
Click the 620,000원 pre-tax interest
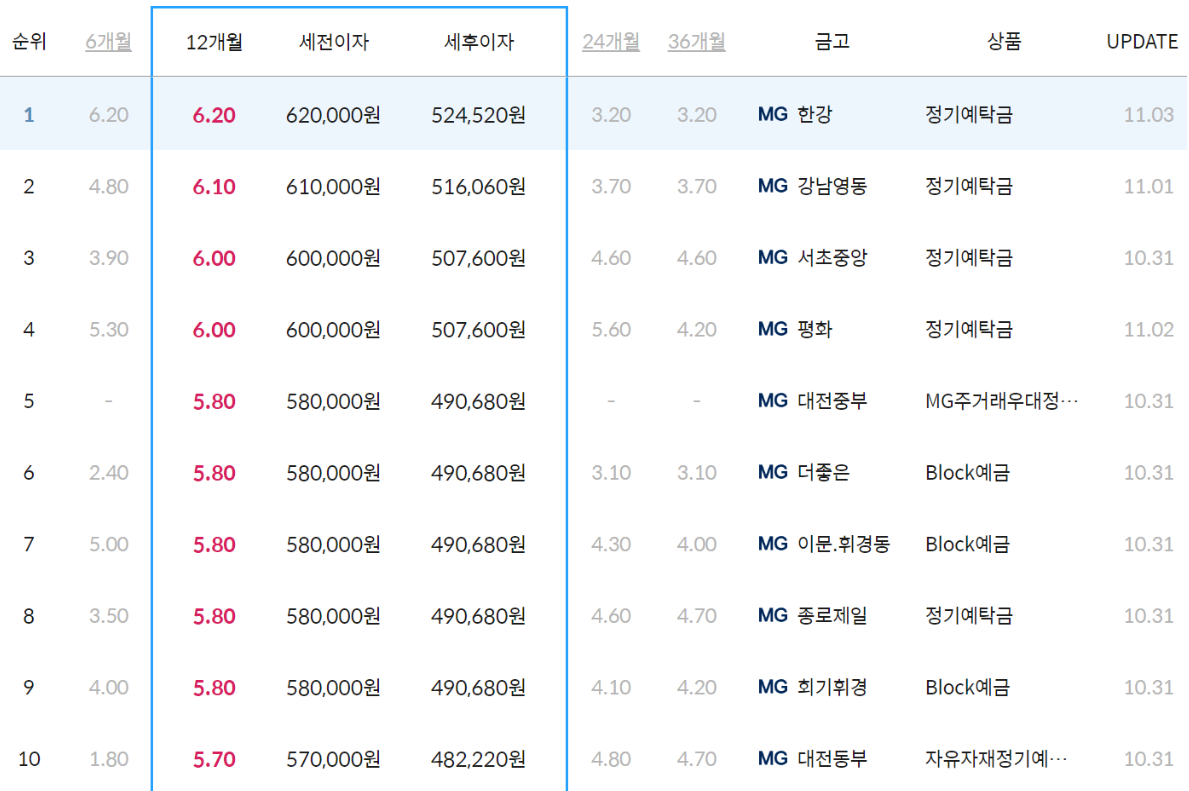pos(333,115)
